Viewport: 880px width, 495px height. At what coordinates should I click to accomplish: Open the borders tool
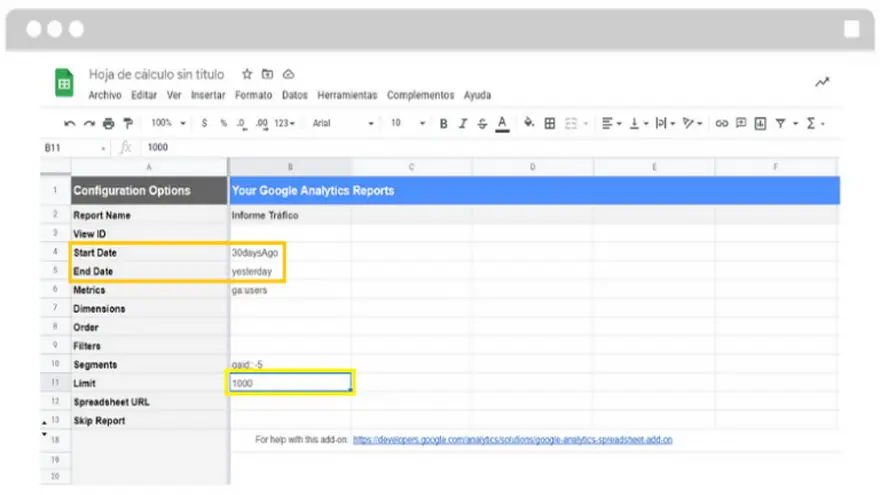pyautogui.click(x=550, y=123)
